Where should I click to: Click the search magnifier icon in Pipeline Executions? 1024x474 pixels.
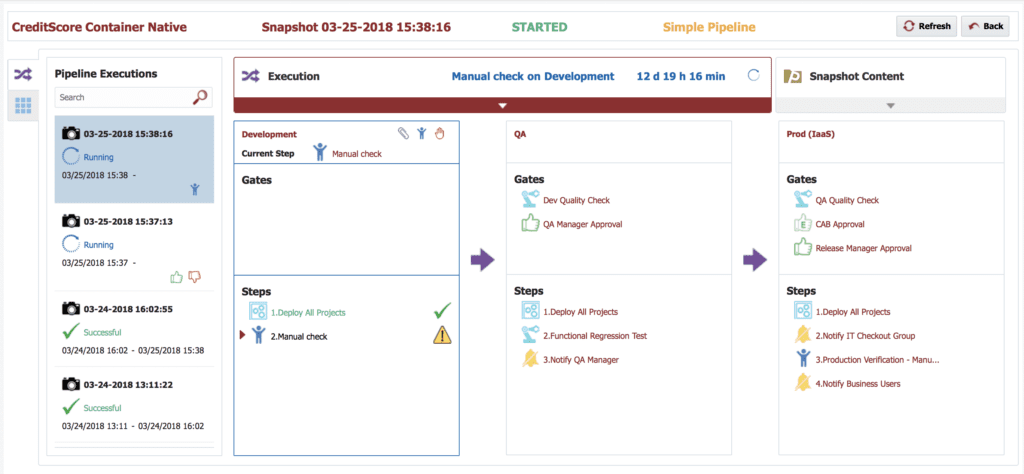click(x=200, y=97)
